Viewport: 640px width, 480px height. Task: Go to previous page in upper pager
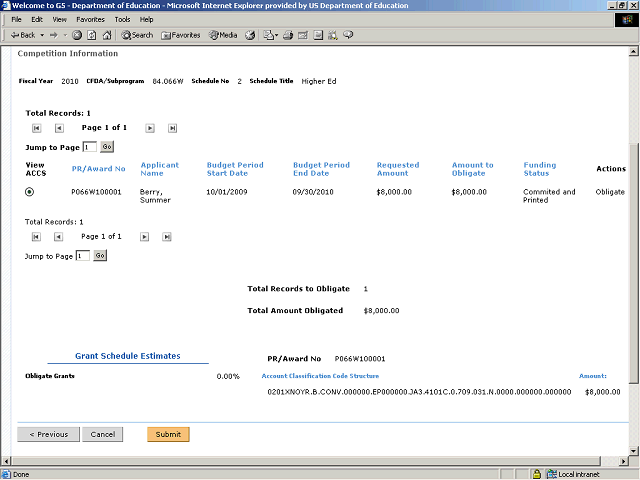click(x=59, y=128)
